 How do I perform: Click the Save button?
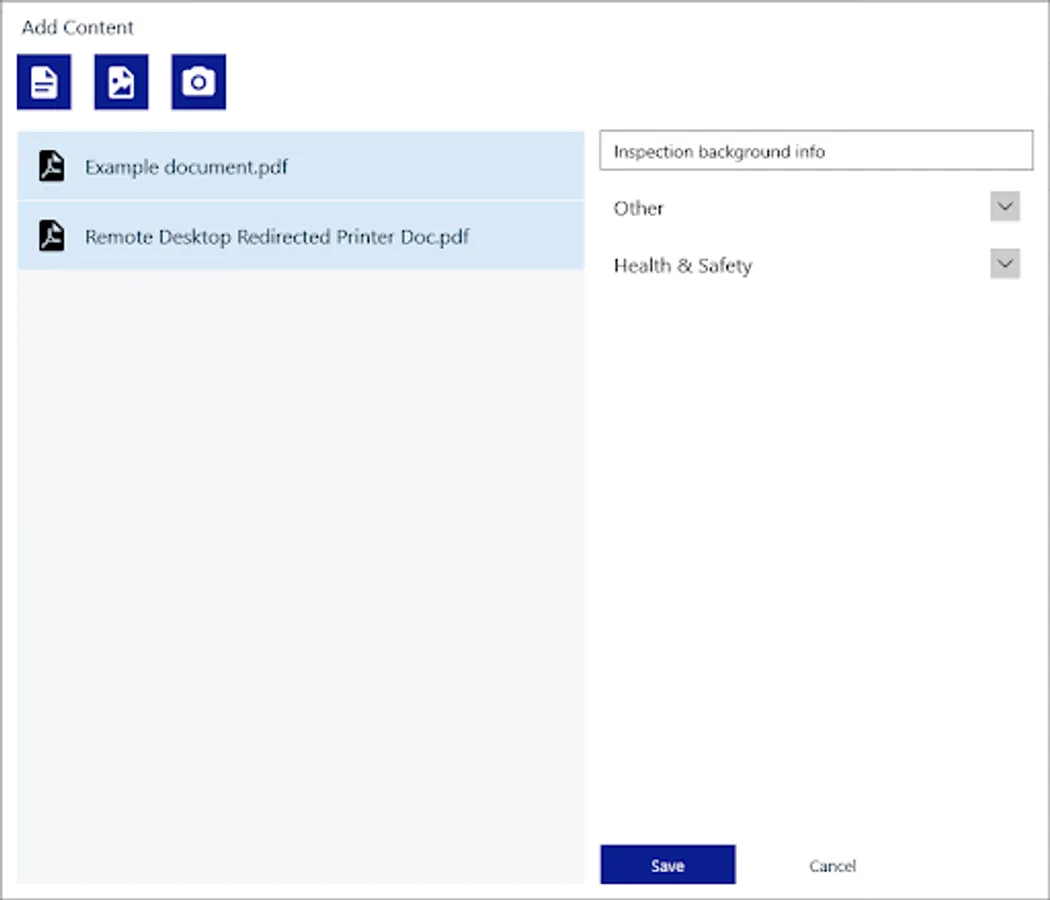668,865
